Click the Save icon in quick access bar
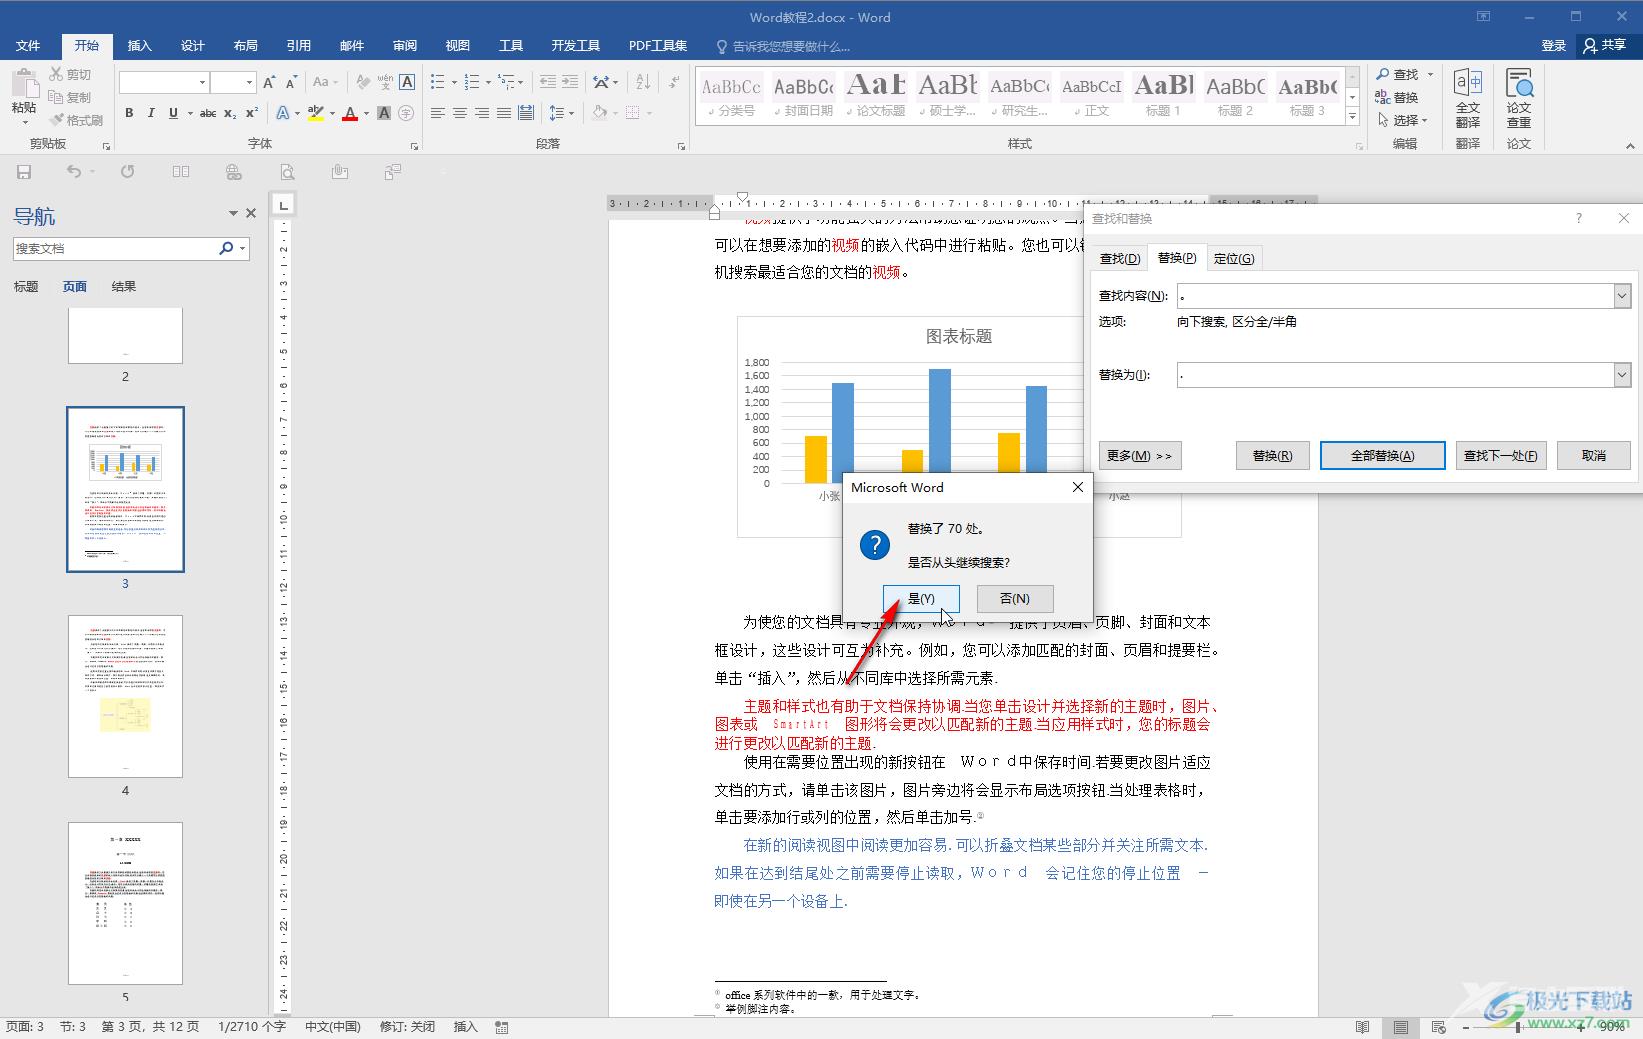The height and width of the screenshot is (1039, 1643). click(x=24, y=172)
